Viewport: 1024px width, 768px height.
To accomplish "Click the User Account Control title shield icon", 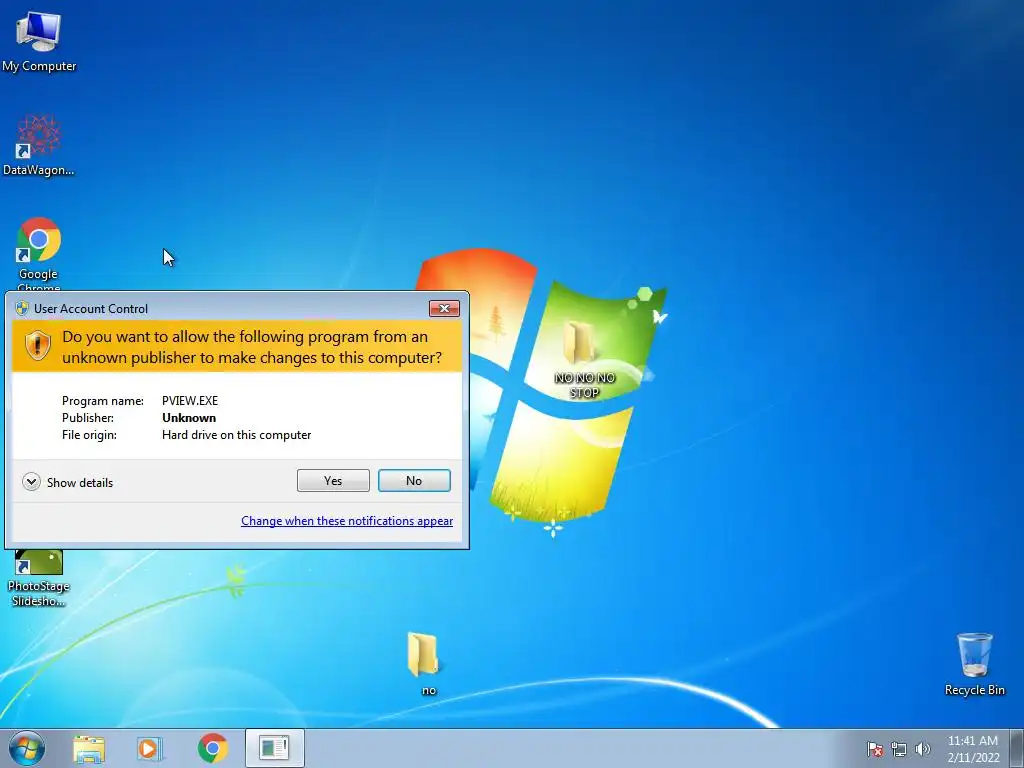I will 22,308.
